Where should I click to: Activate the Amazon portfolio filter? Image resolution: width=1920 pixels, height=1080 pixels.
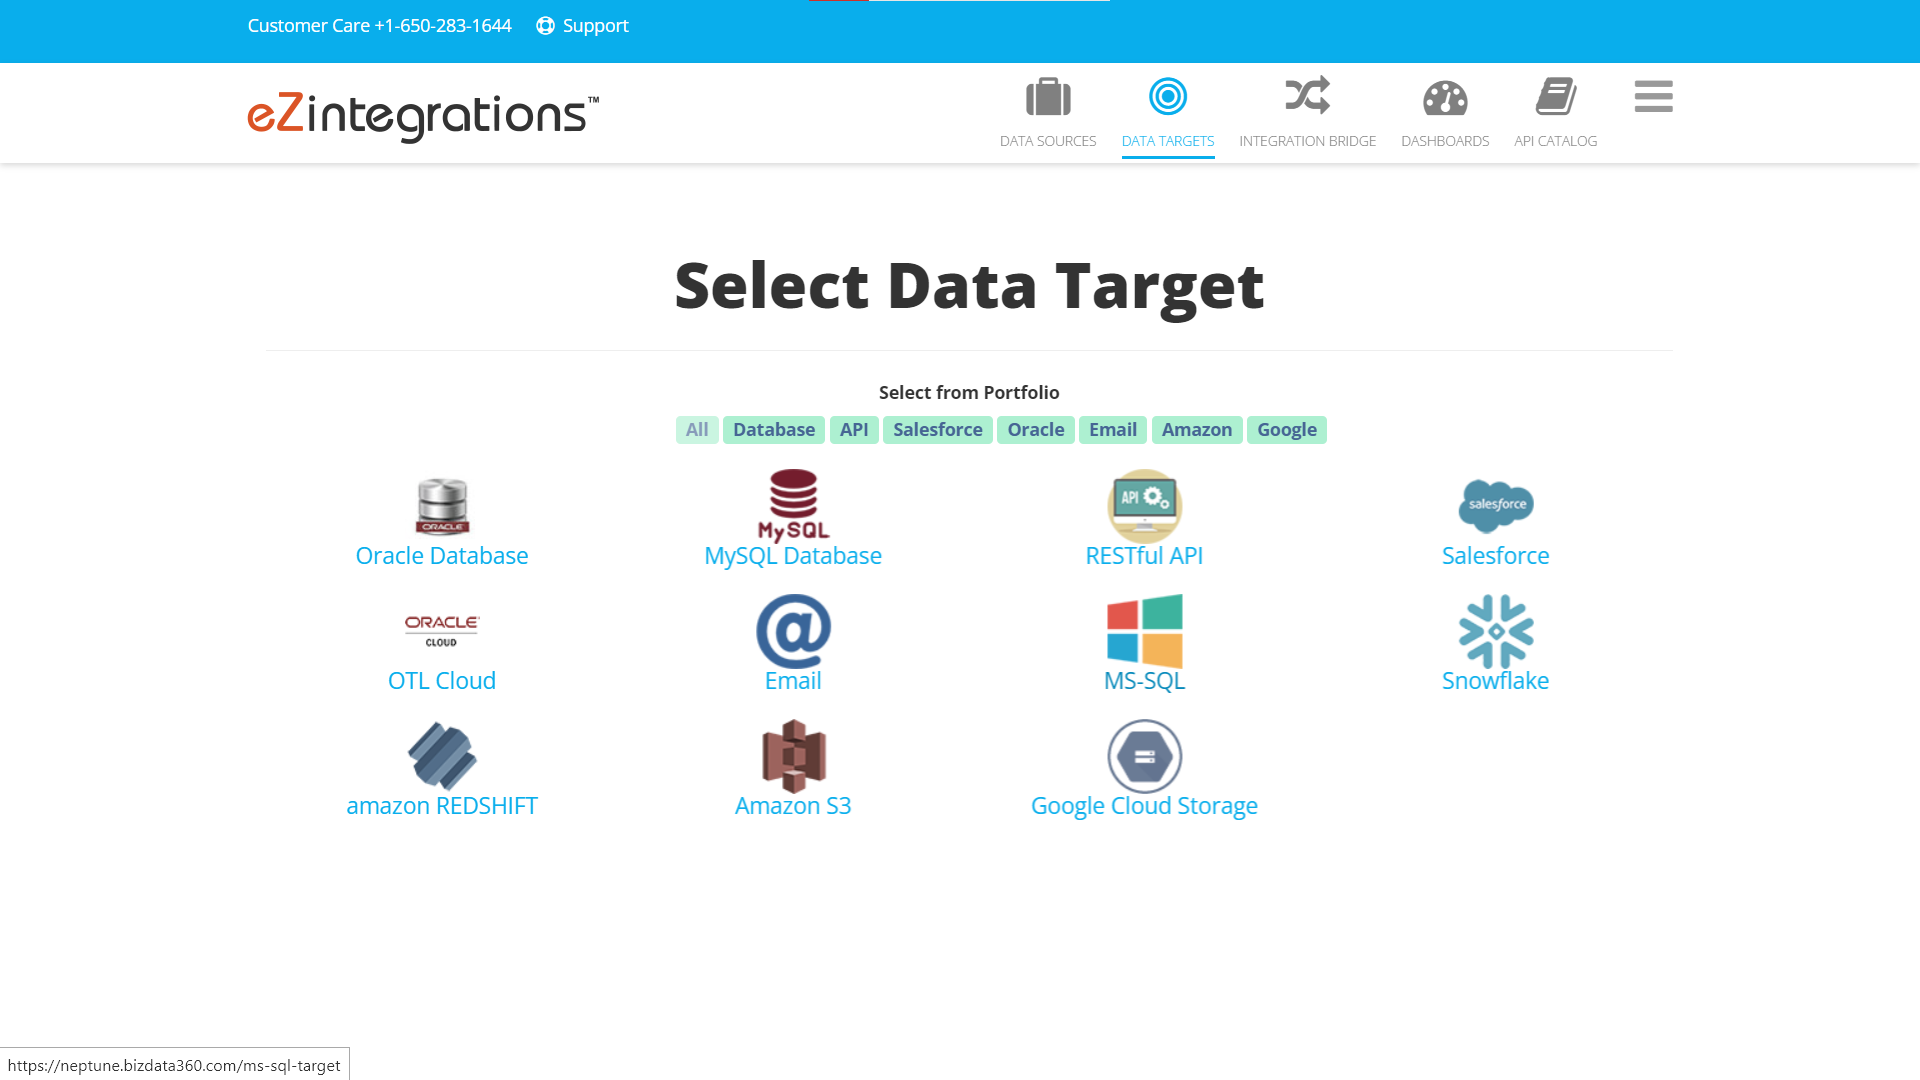pyautogui.click(x=1197, y=429)
